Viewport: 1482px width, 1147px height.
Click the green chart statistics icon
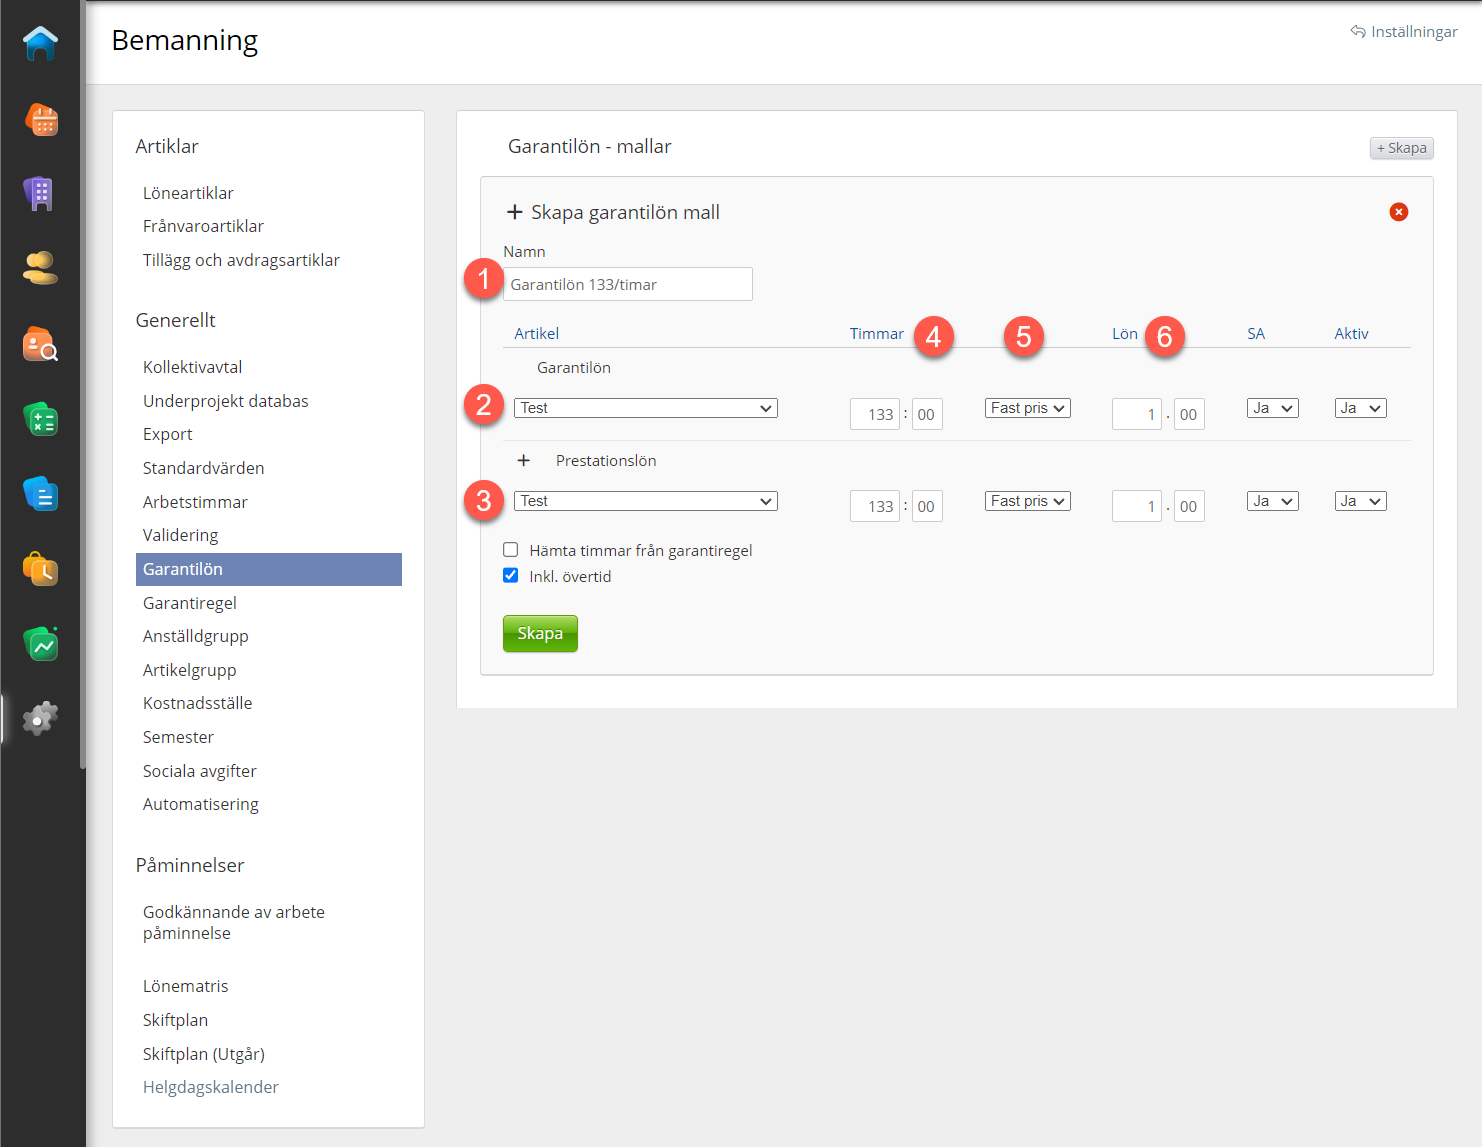41,645
